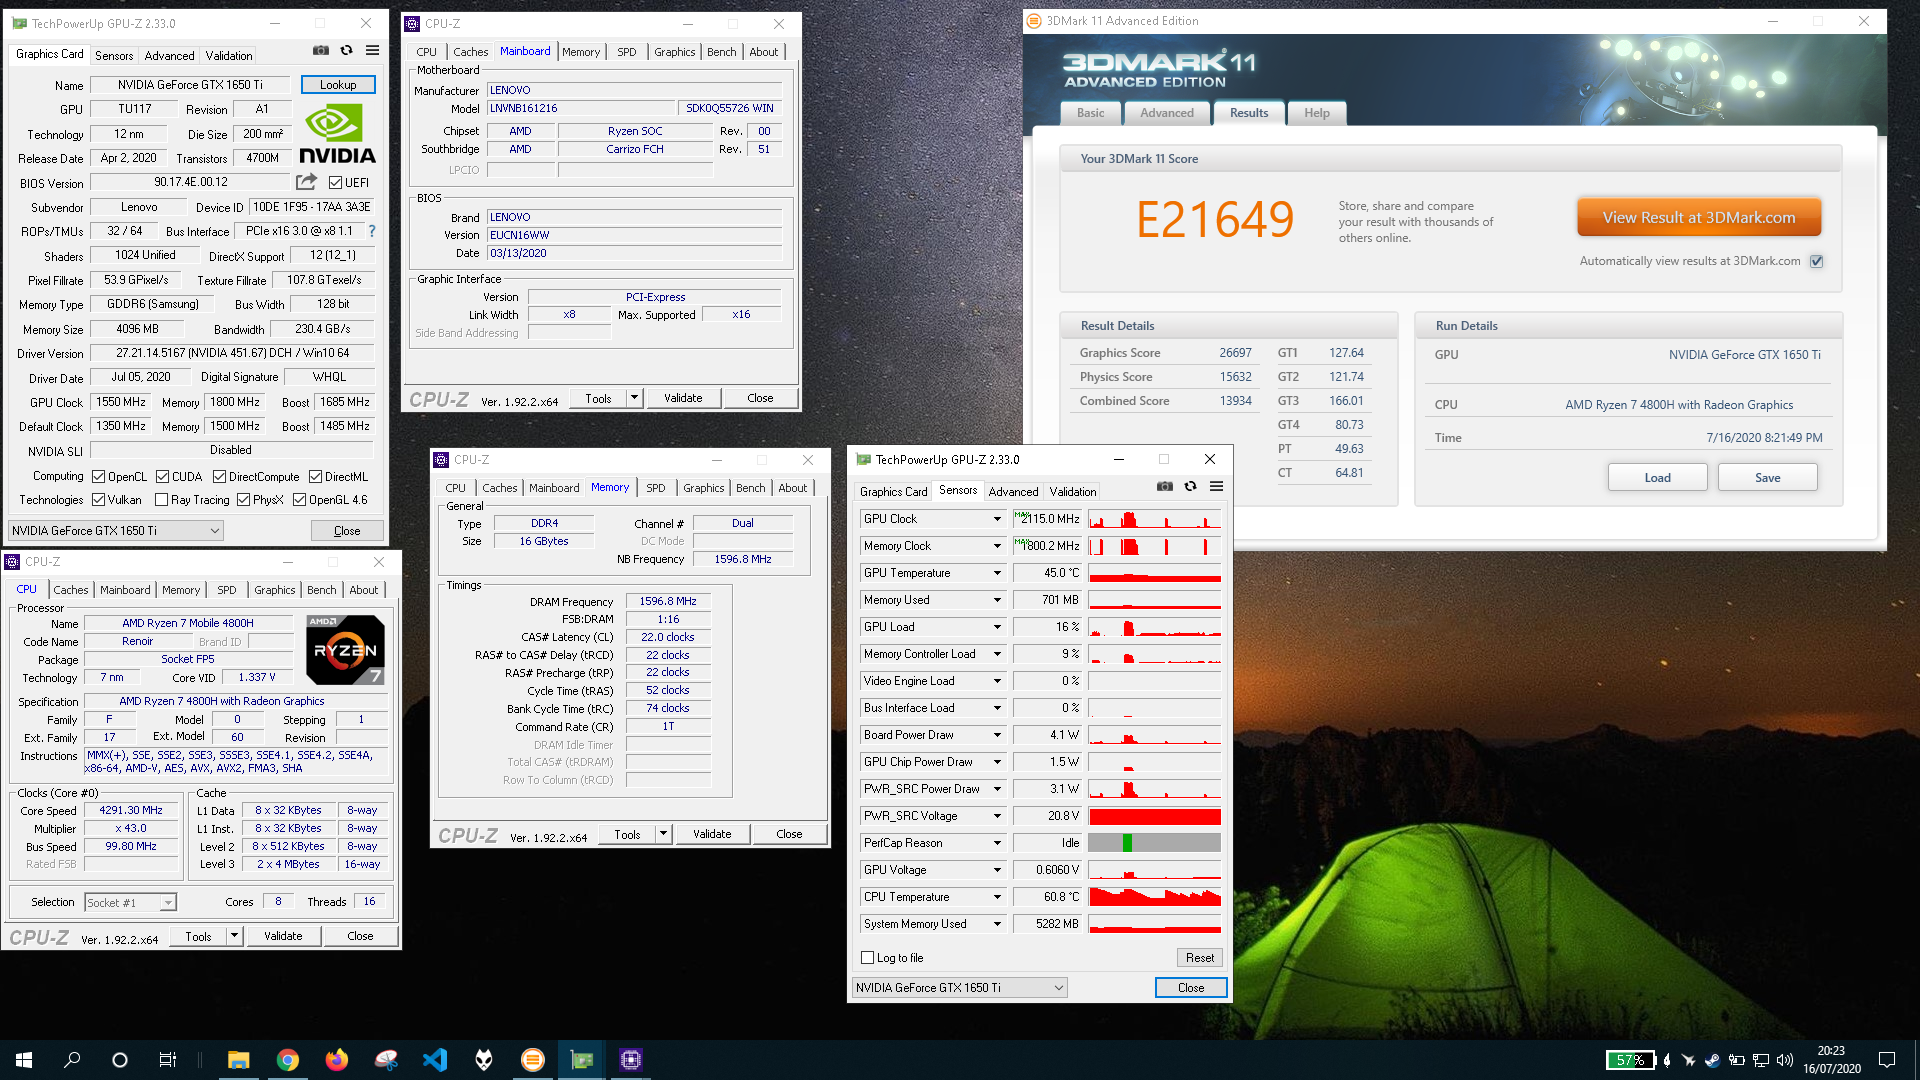Expand the GPU Temperature sensor dropdown
This screenshot has width=1920, height=1080.
tap(997, 573)
